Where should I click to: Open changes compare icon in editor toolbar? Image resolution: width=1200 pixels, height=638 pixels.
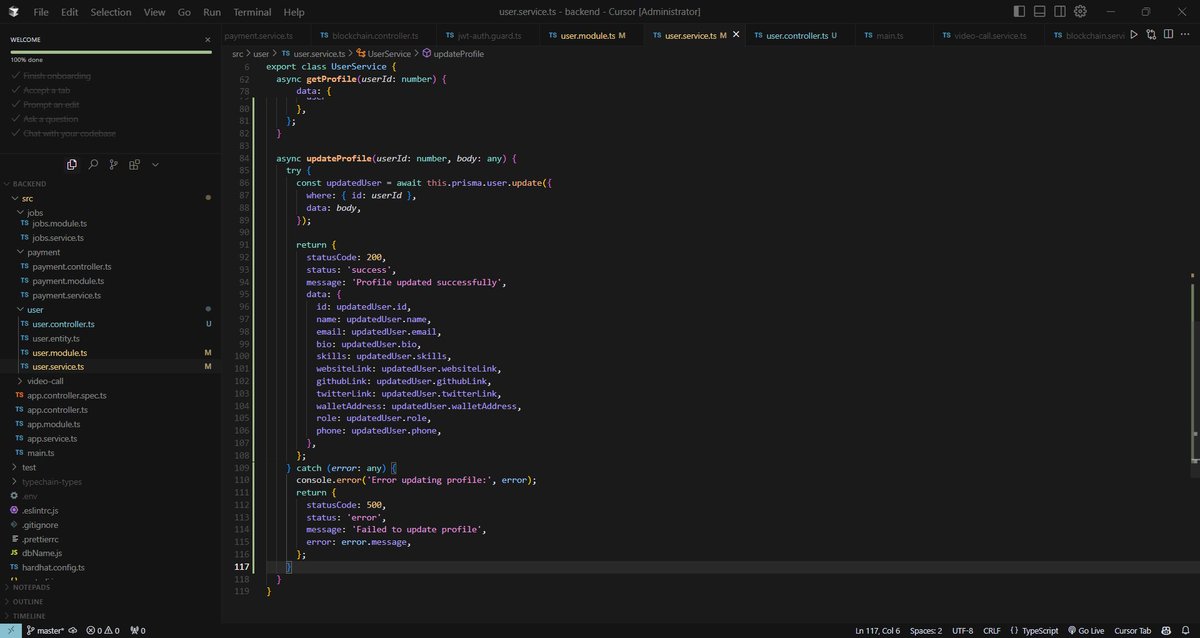click(1151, 35)
